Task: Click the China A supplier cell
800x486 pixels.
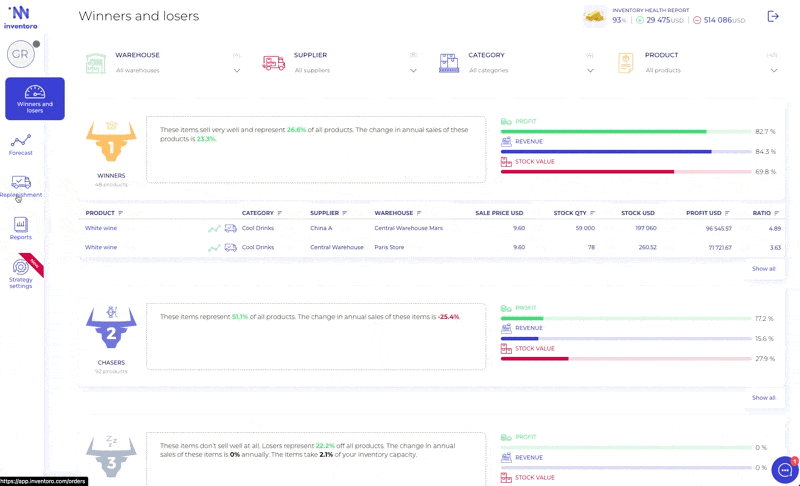Action: tap(321, 228)
